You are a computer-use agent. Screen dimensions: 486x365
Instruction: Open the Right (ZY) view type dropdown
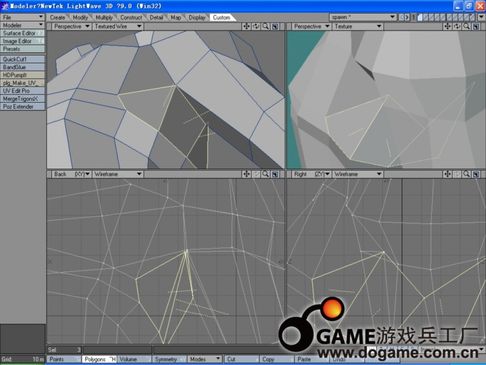pyautogui.click(x=311, y=174)
